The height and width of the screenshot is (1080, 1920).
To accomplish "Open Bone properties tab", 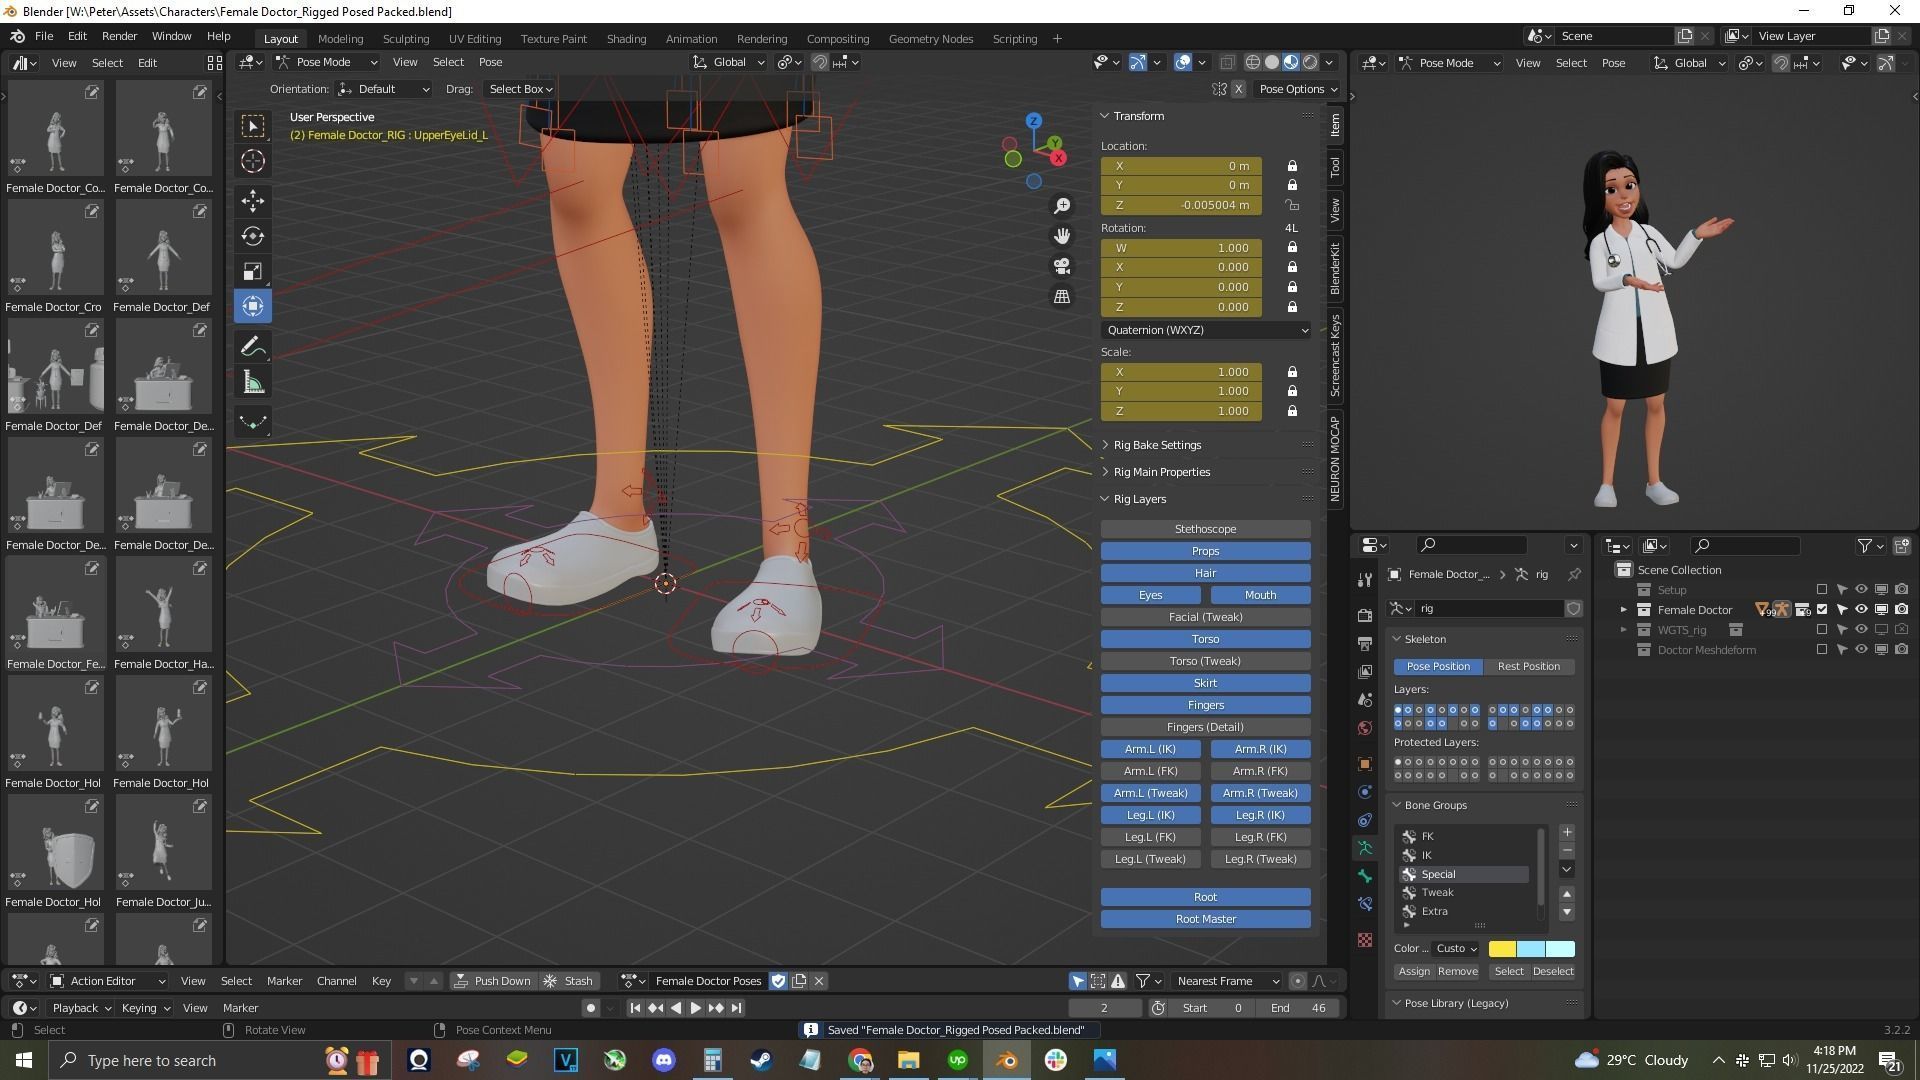I will click(x=1365, y=876).
